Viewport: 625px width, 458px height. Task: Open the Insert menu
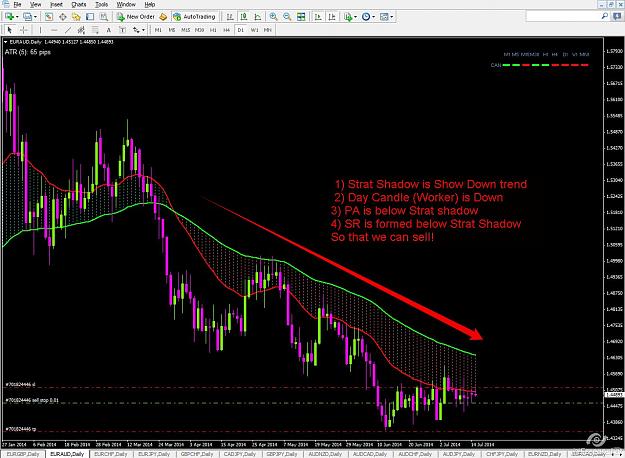click(56, 4)
